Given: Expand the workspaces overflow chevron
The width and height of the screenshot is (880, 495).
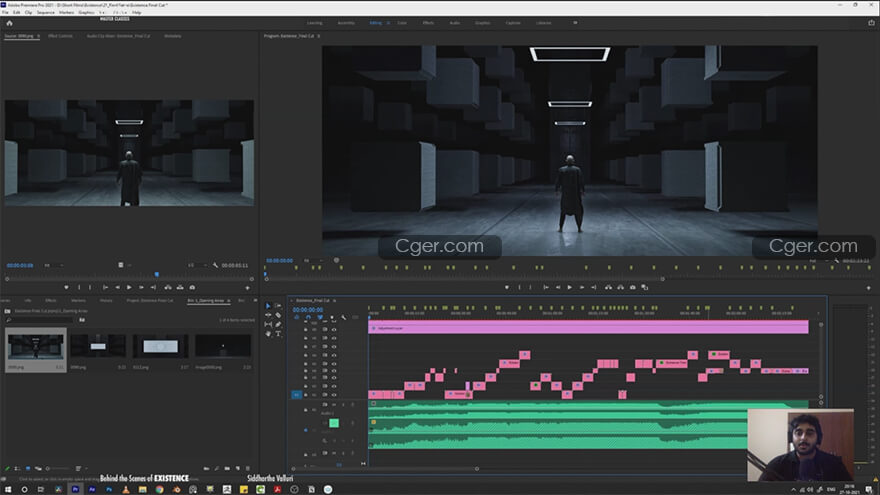Looking at the screenshot, I should [x=575, y=23].
